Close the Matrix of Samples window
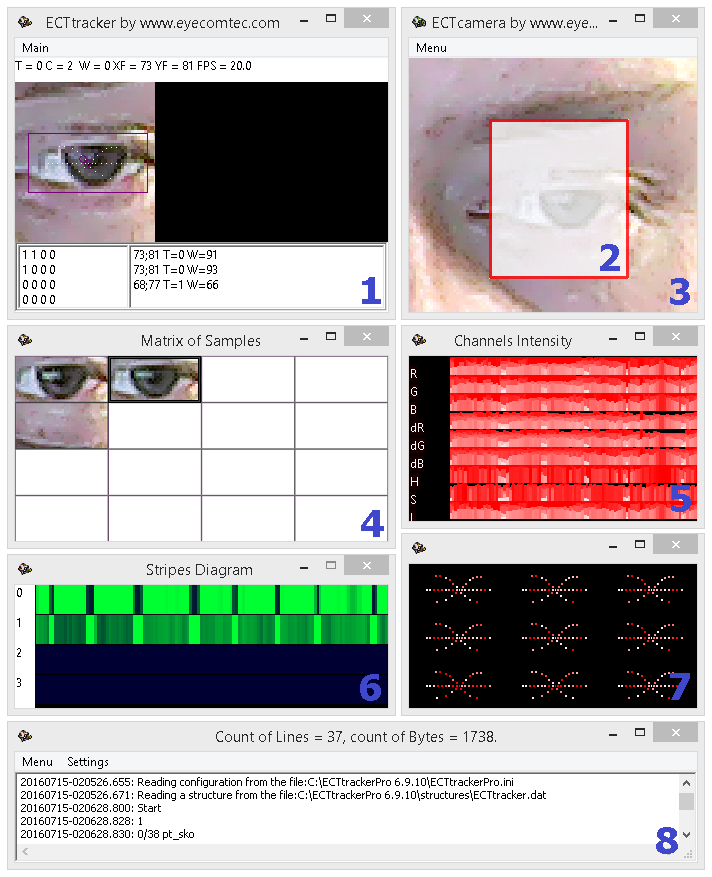Viewport: 712px width, 877px height. point(367,337)
